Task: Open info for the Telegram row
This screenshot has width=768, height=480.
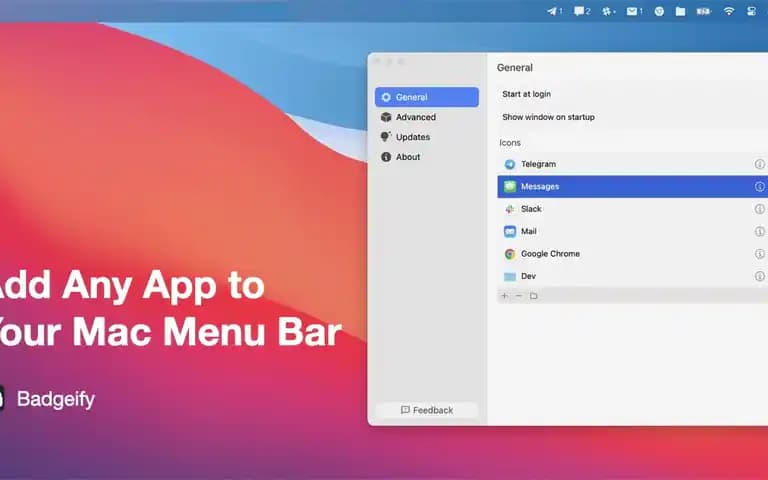Action: [759, 164]
